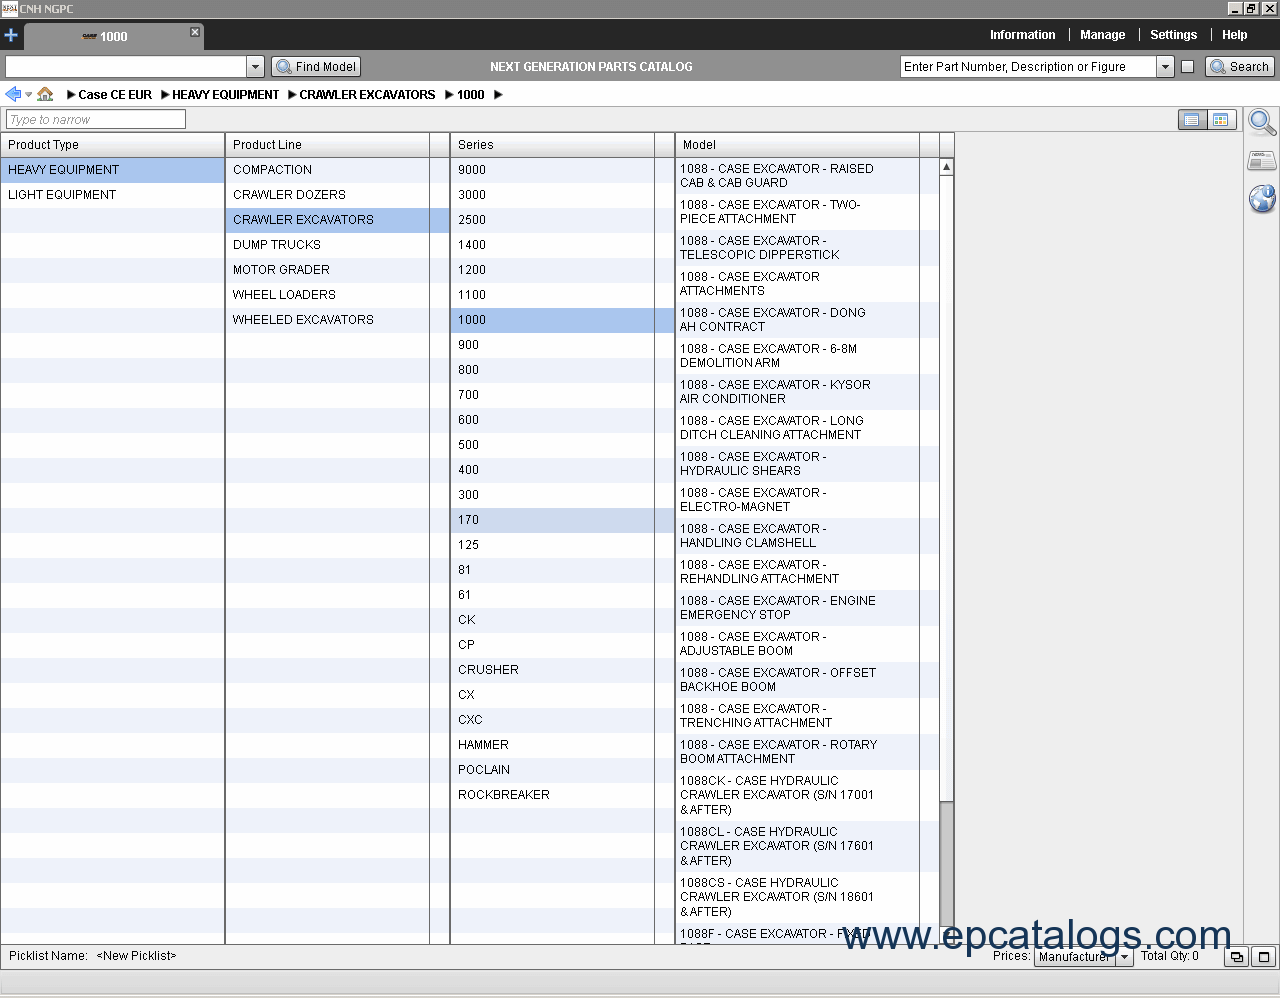
Task: Open the model entry dropdown arrow
Action: click(x=255, y=67)
